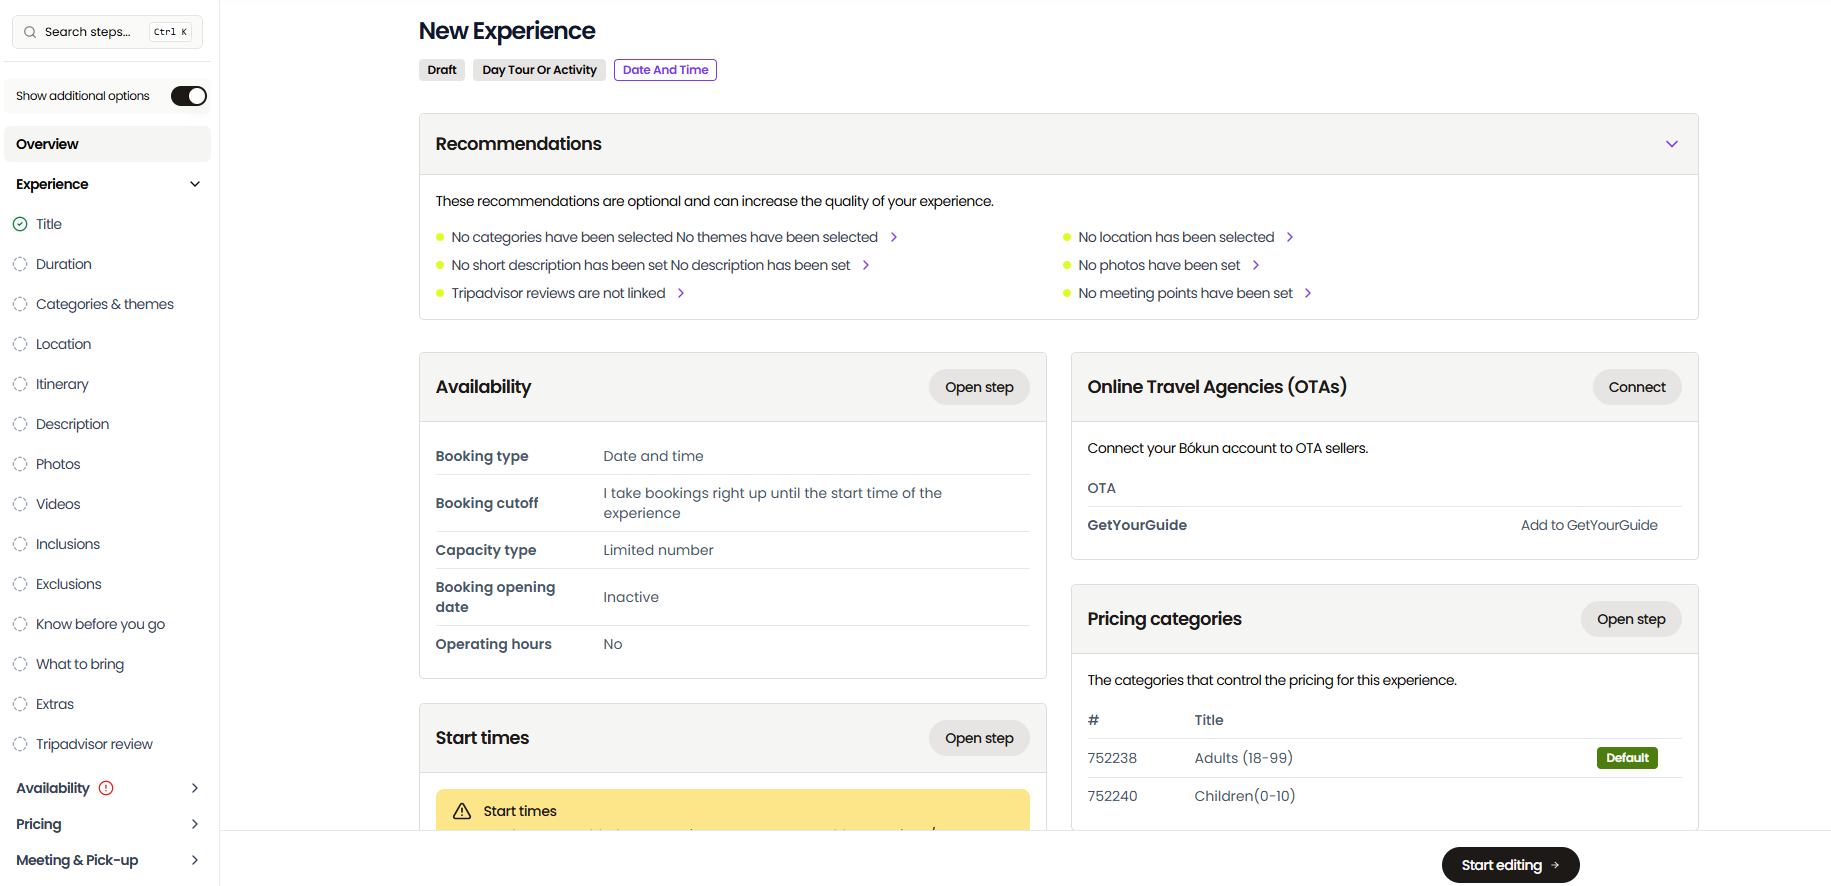Click the green Default badge for Adults
Viewport: 1831px width, 886px height.
click(x=1627, y=758)
